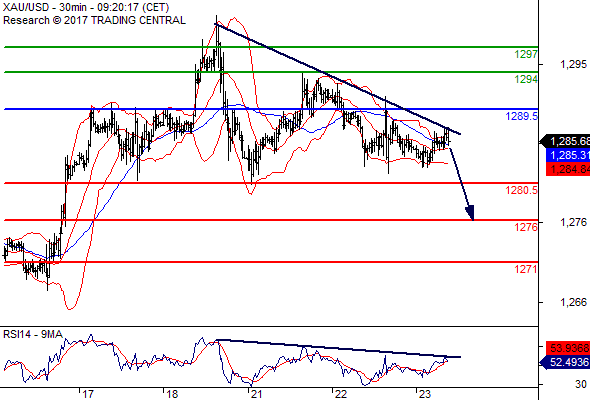Select the 1276 support level label
The height and width of the screenshot is (400, 590).
tap(526, 227)
